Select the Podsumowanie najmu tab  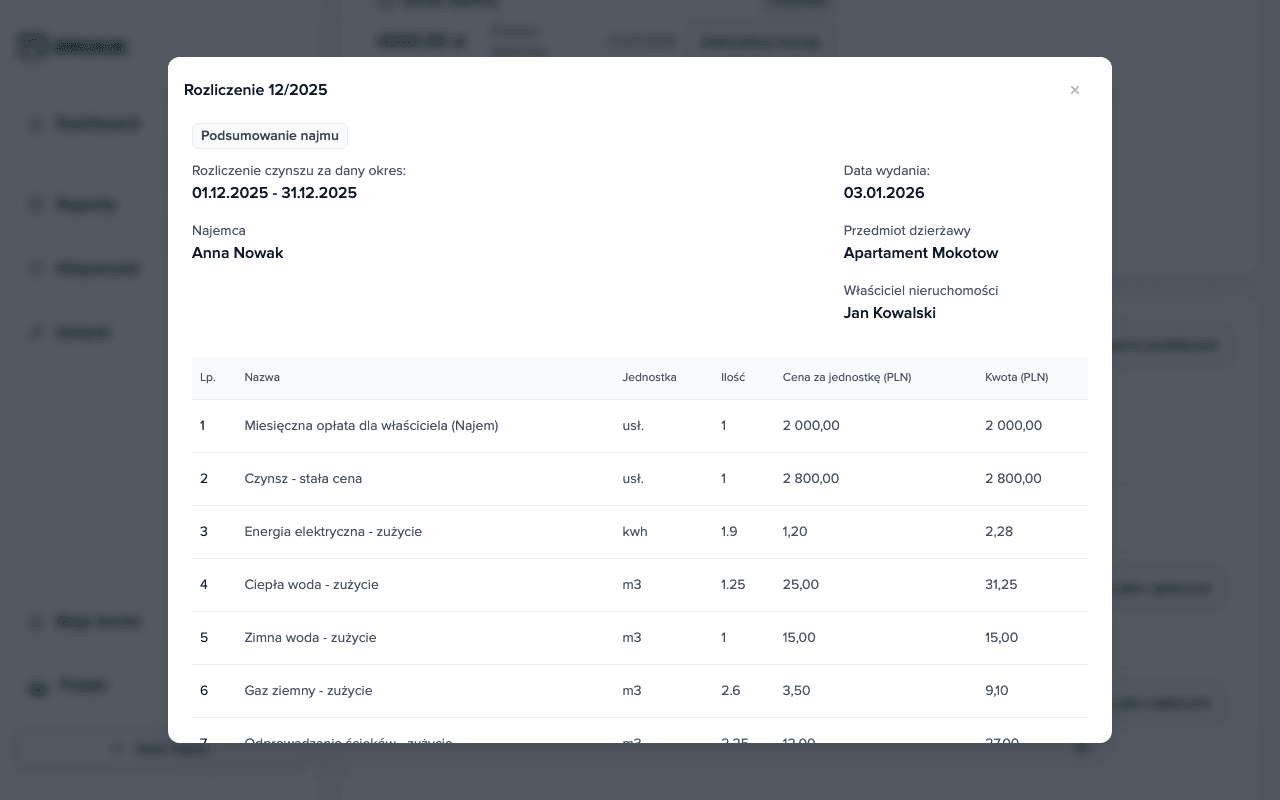pos(270,136)
